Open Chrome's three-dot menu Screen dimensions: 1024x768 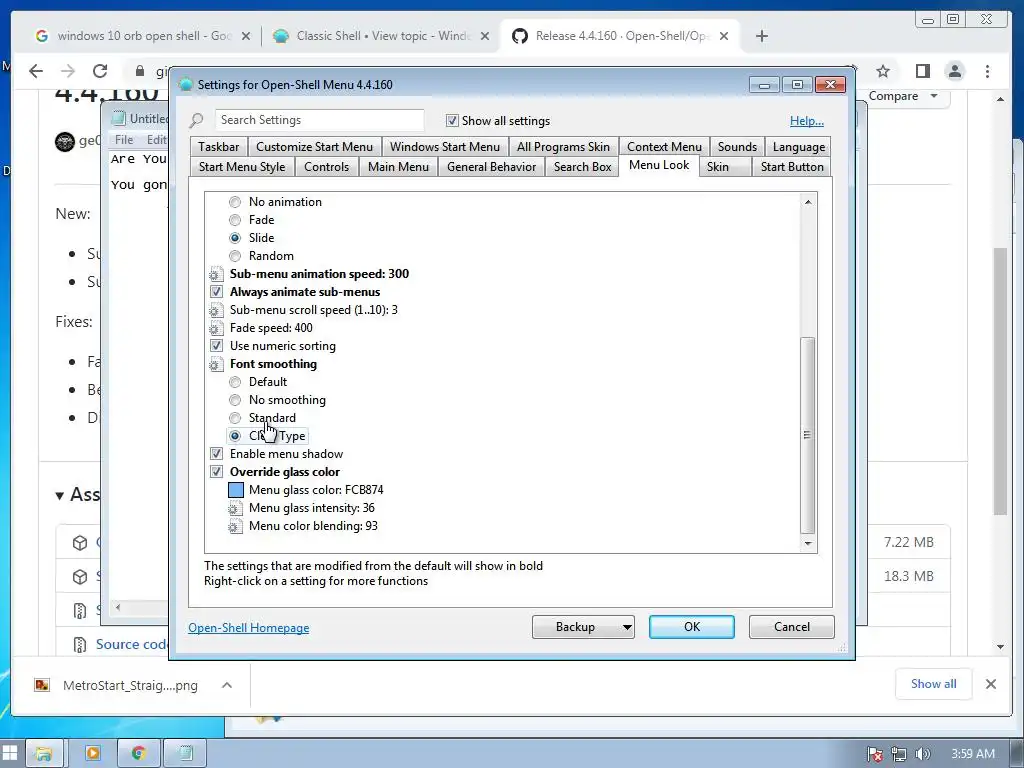987,71
